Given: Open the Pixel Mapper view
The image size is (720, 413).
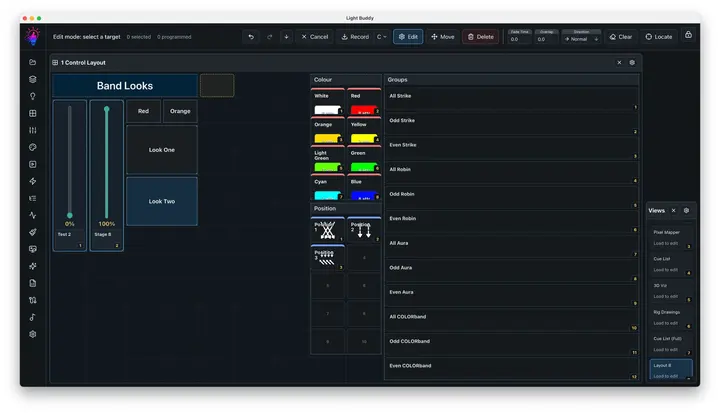Looking at the screenshot, I should (x=671, y=238).
